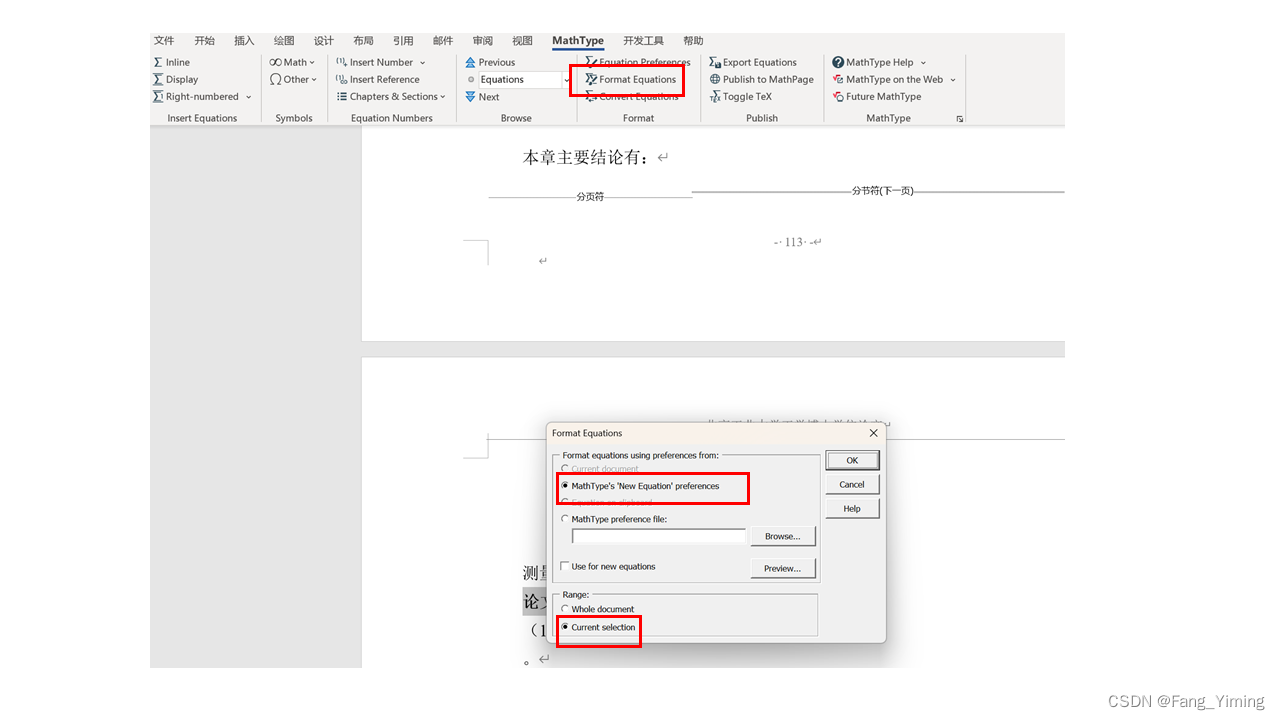Image resolution: width=1280 pixels, height=720 pixels.
Task: Switch to the 绘图 tab
Action: tap(284, 41)
